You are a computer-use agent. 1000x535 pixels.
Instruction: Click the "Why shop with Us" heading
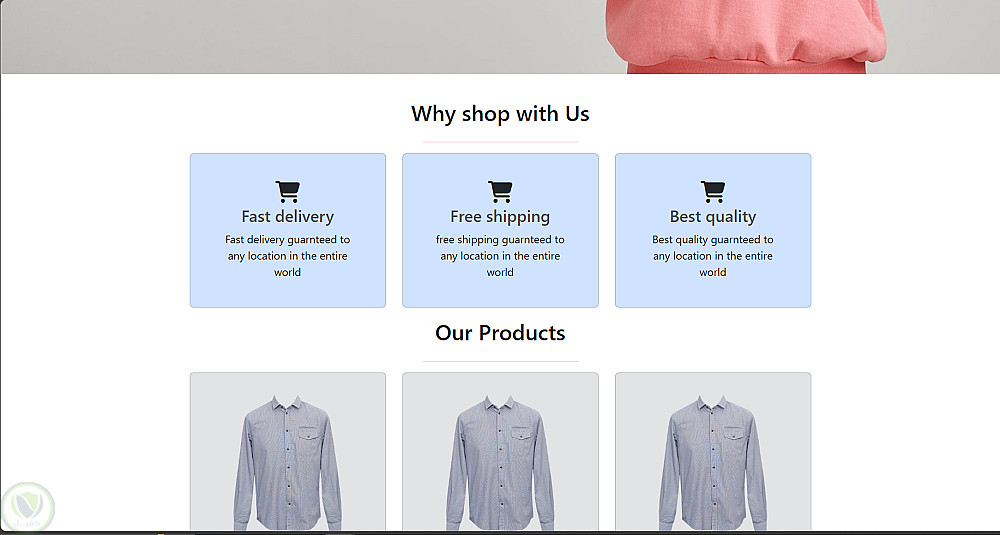[x=500, y=114]
